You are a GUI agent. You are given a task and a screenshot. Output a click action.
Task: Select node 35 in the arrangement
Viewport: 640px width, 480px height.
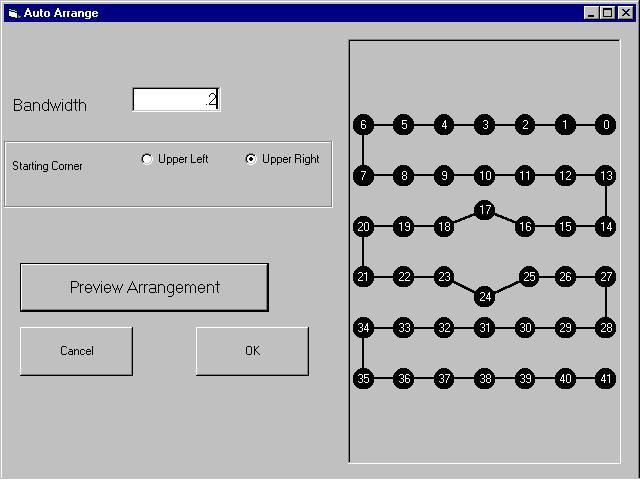[363, 378]
